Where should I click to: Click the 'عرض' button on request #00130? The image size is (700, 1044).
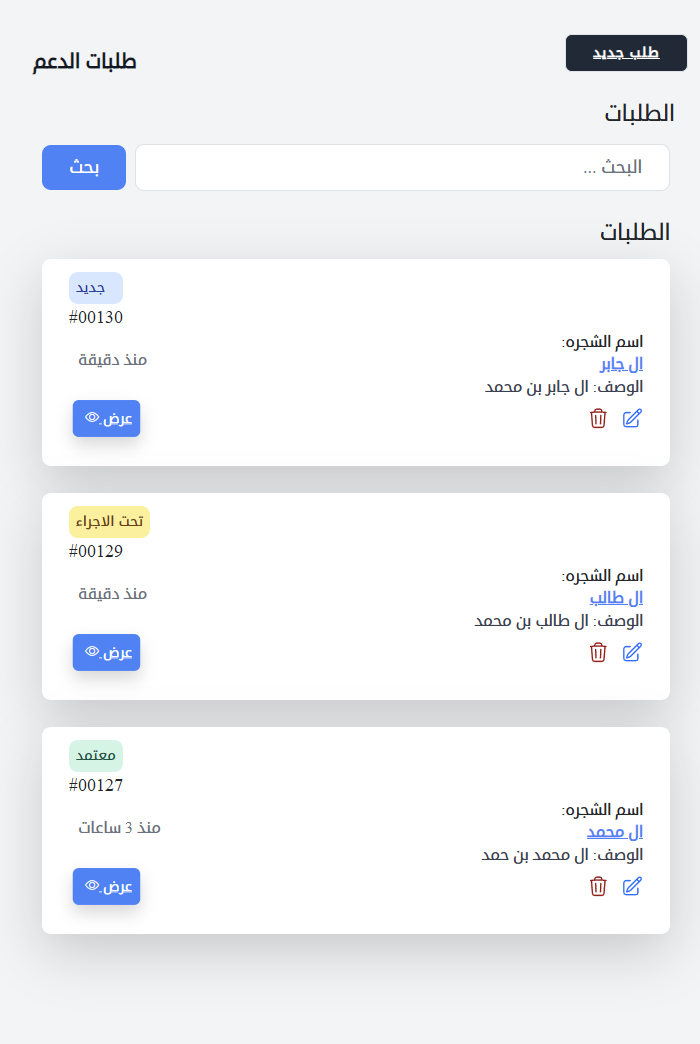tap(106, 418)
